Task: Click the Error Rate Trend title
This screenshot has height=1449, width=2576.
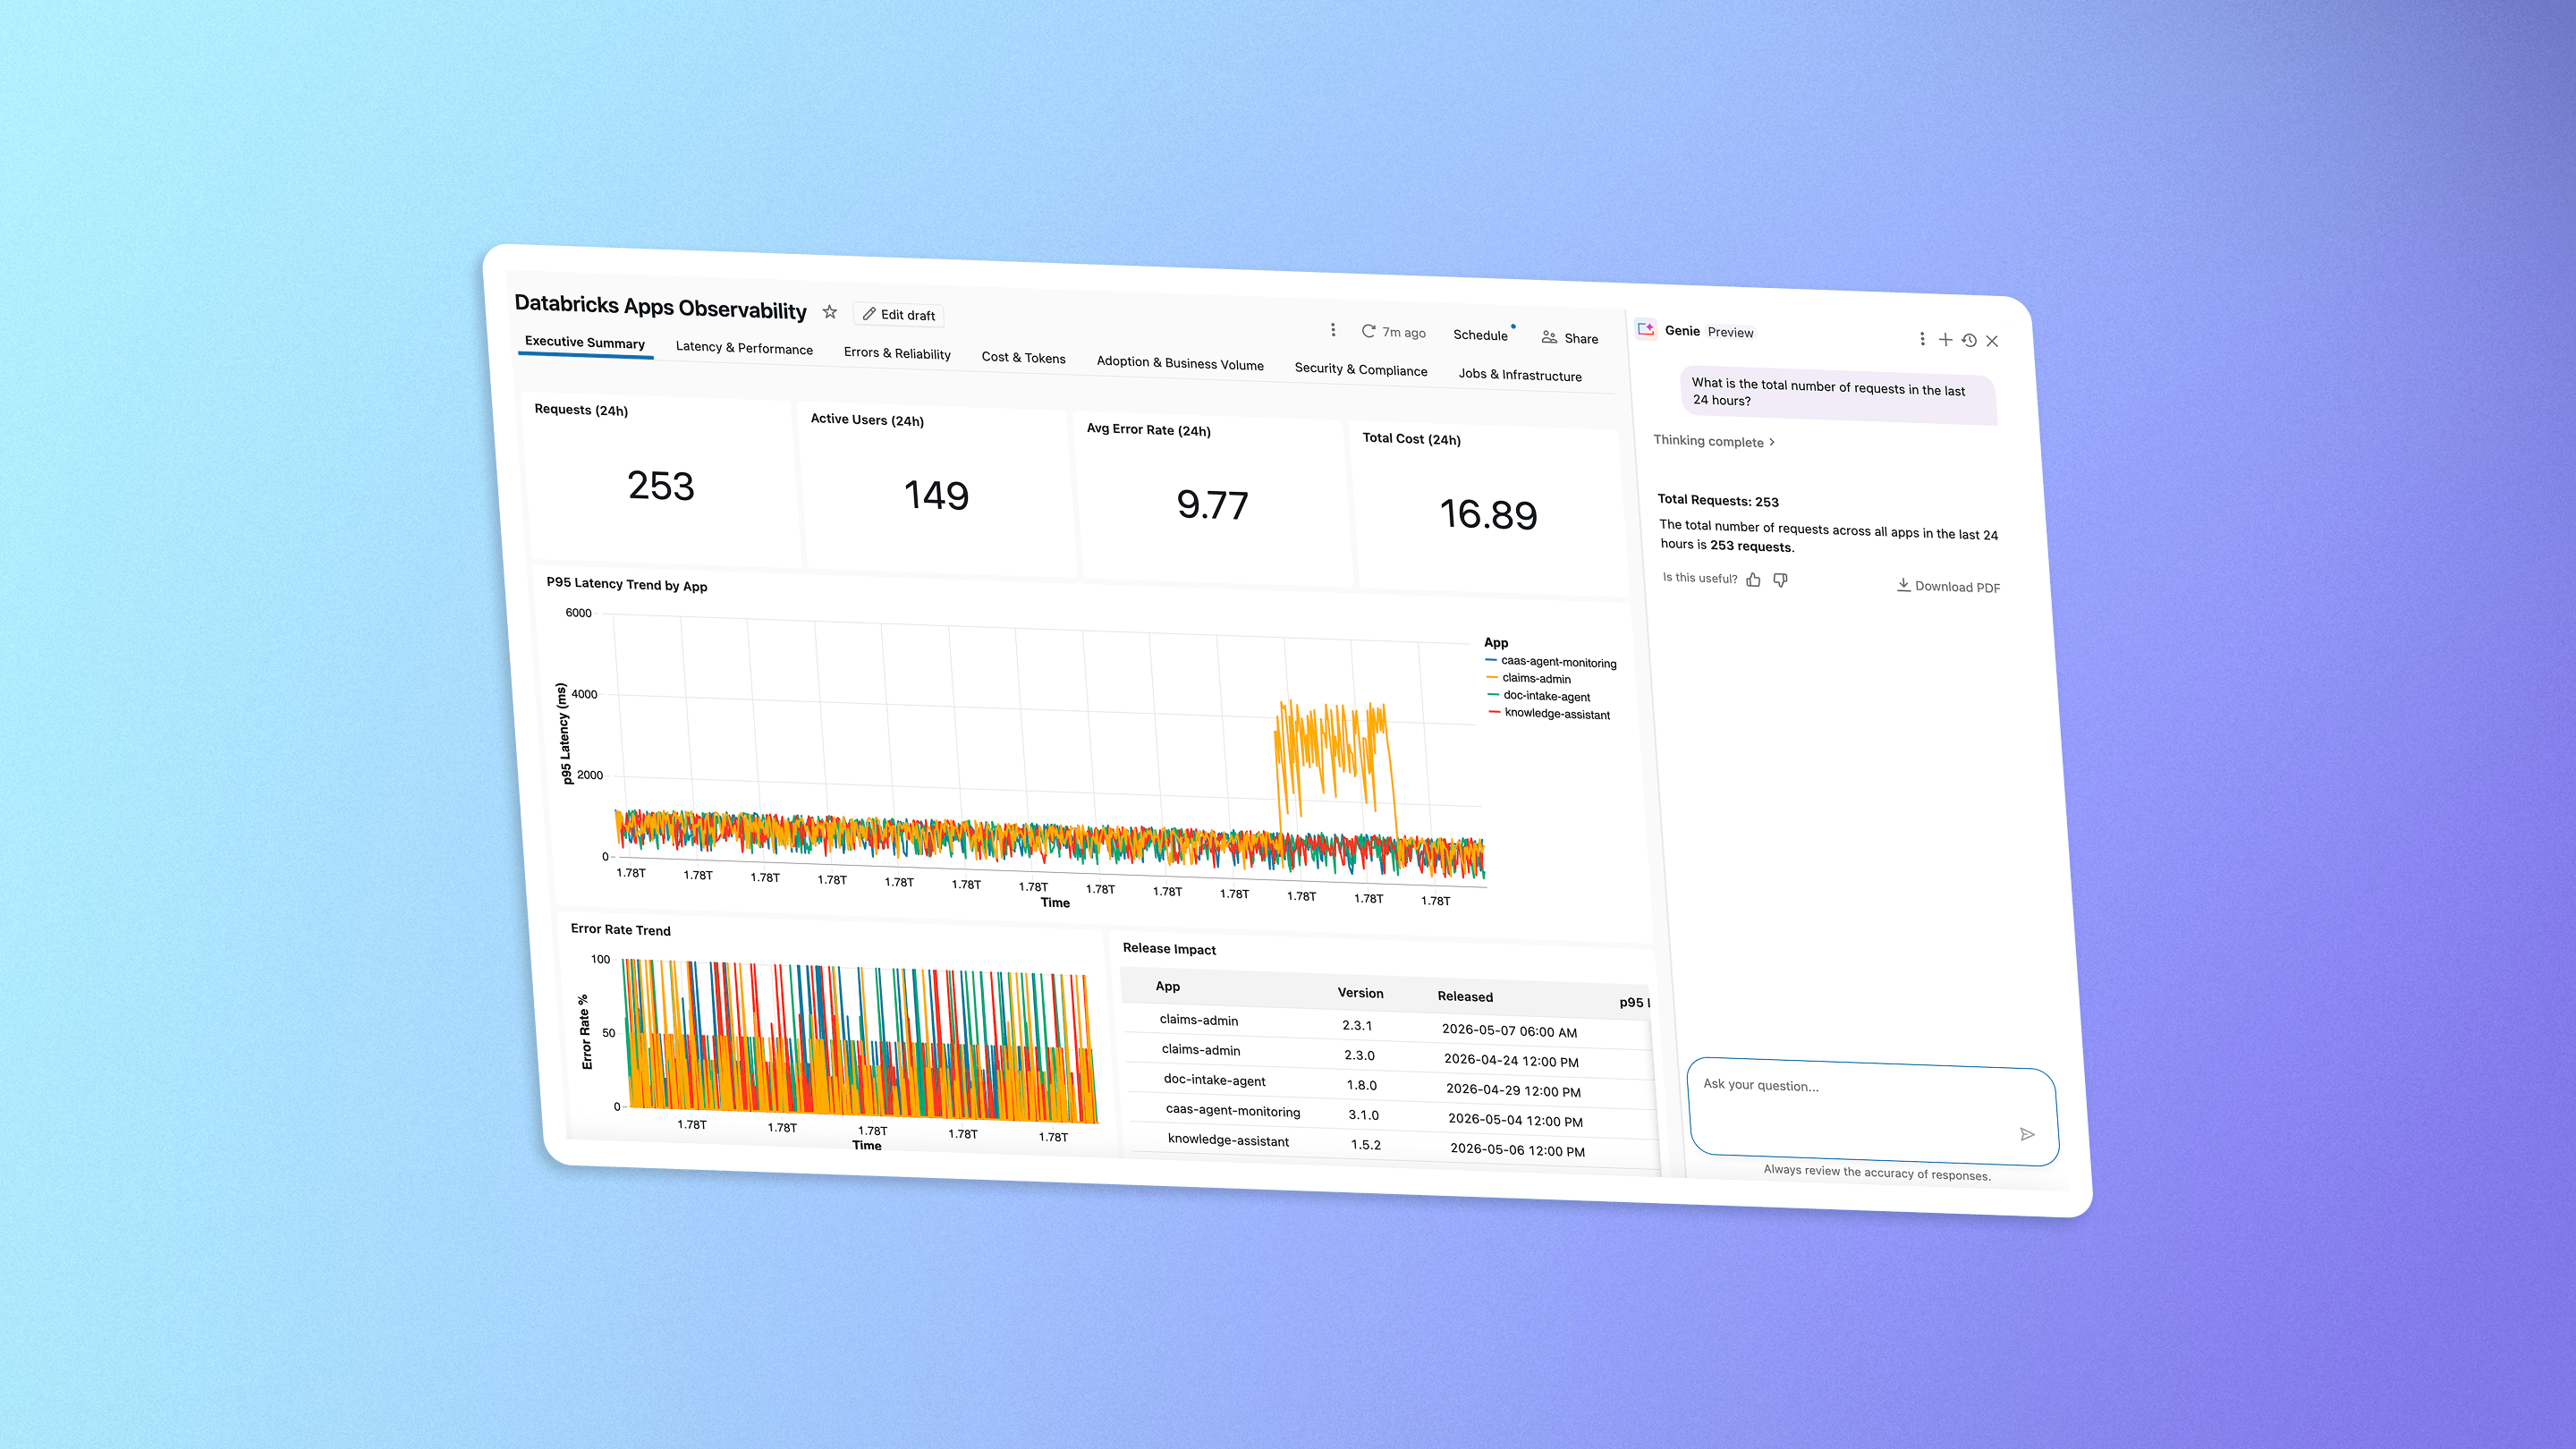Action: 620,930
